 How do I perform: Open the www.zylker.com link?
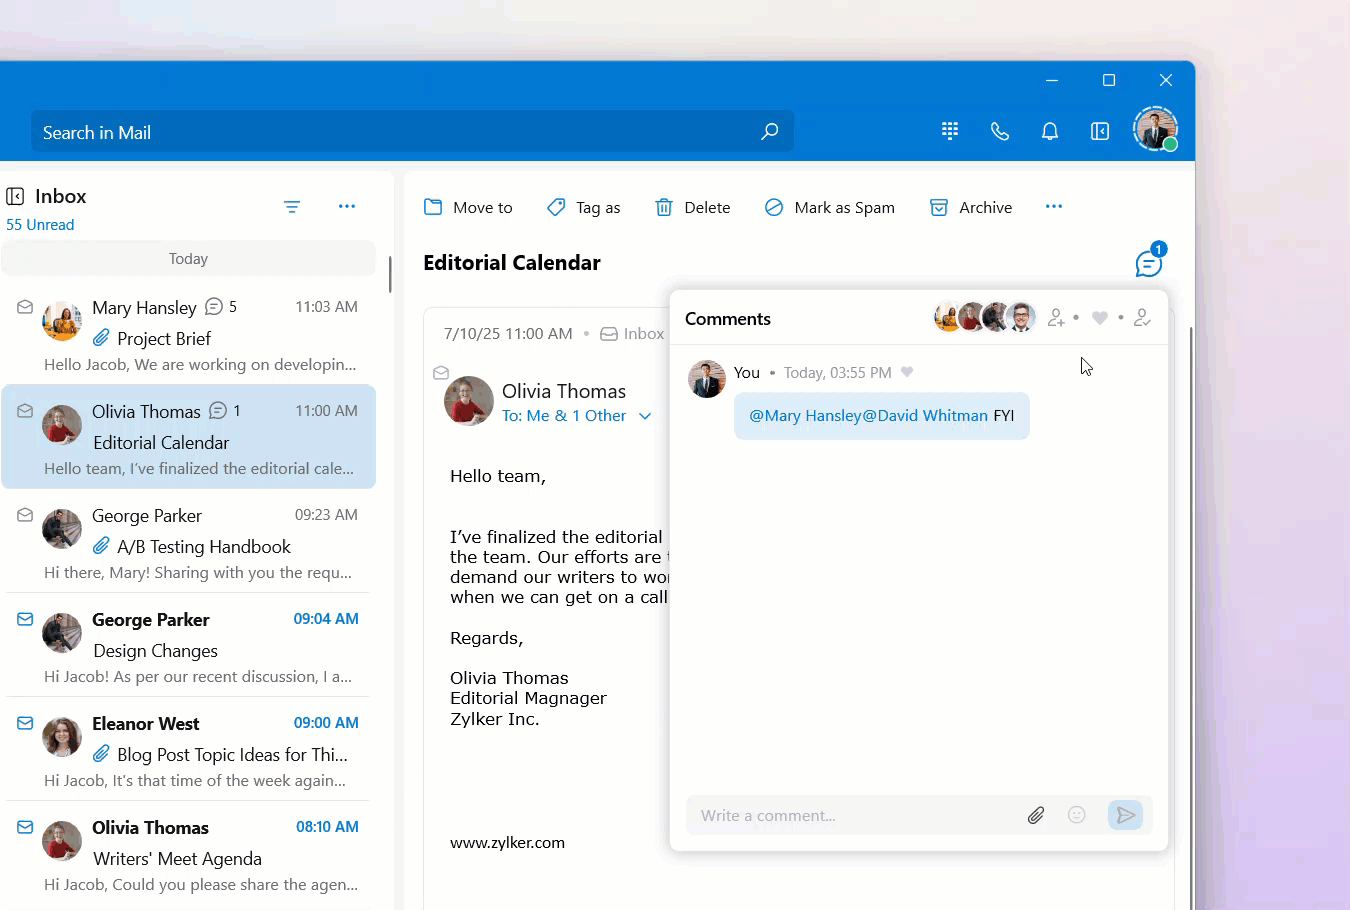click(x=507, y=843)
